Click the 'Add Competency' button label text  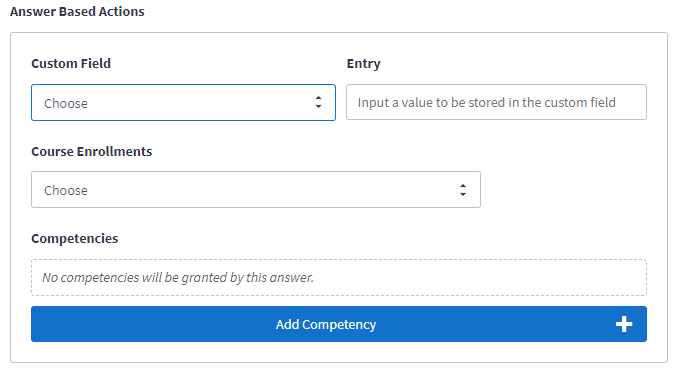point(326,325)
